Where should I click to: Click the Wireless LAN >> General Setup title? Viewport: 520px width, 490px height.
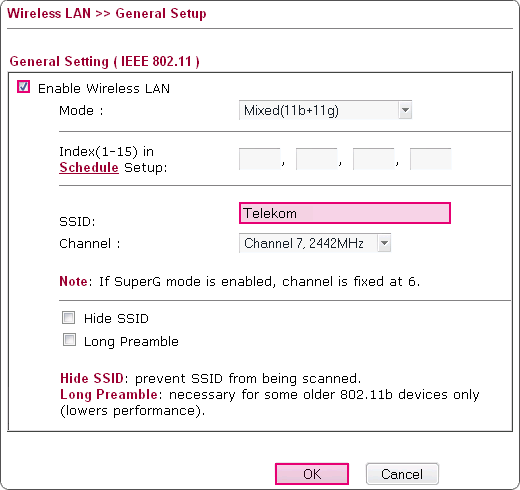tap(107, 13)
